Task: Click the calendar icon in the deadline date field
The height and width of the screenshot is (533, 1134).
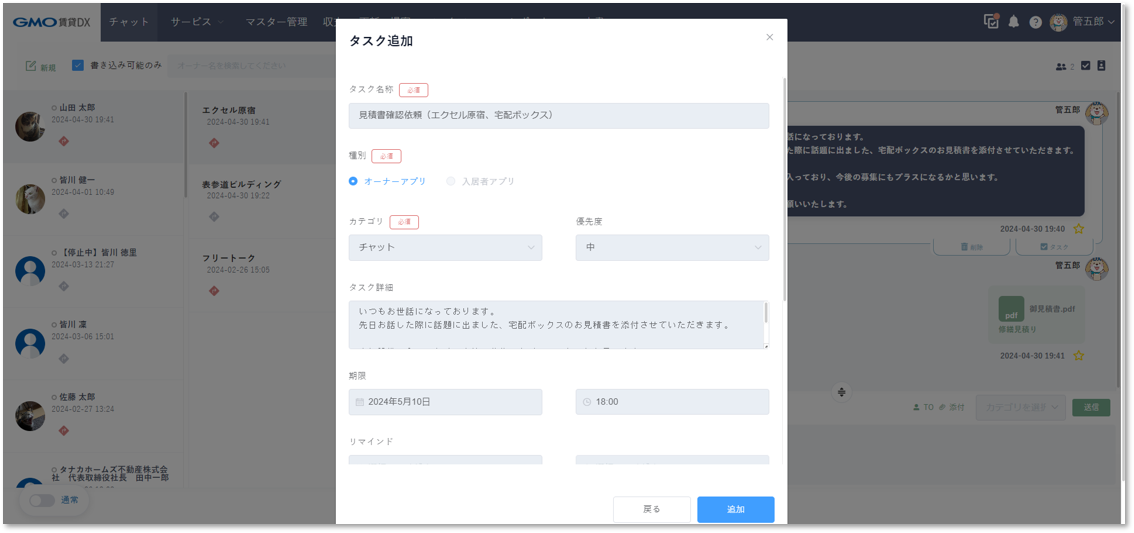Action: click(x=359, y=401)
